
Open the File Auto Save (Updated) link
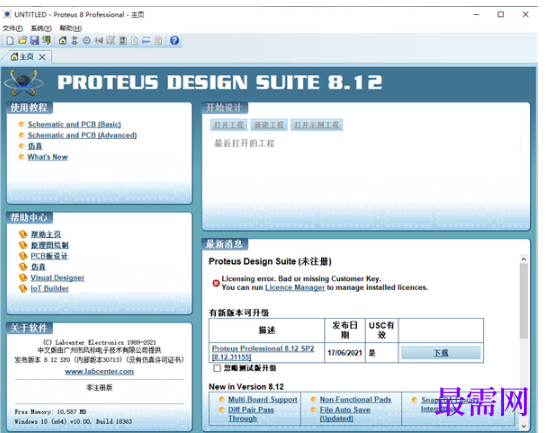pos(345,414)
